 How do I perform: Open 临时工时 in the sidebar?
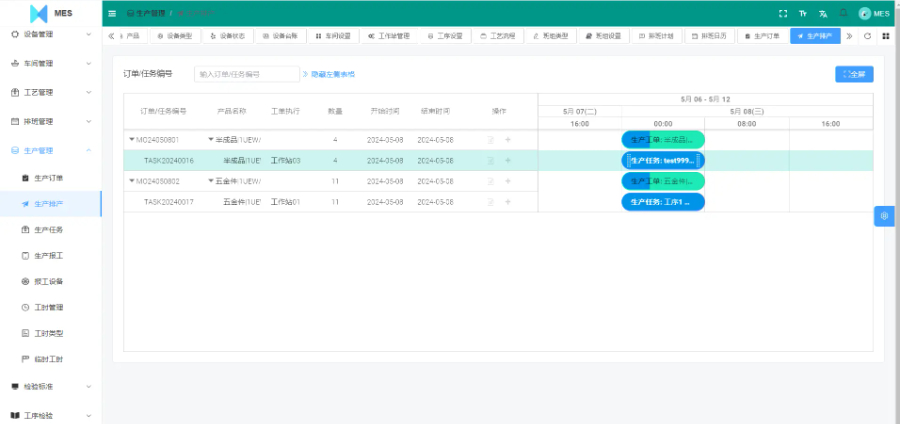click(x=49, y=359)
